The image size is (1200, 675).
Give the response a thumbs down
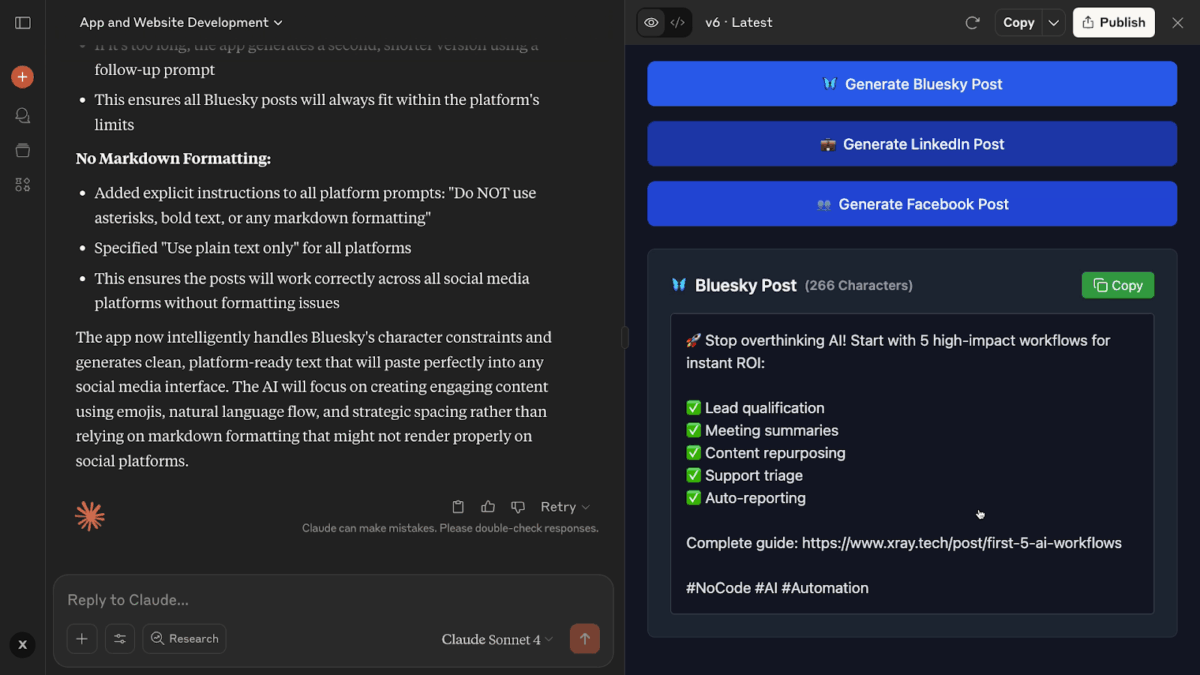point(518,507)
